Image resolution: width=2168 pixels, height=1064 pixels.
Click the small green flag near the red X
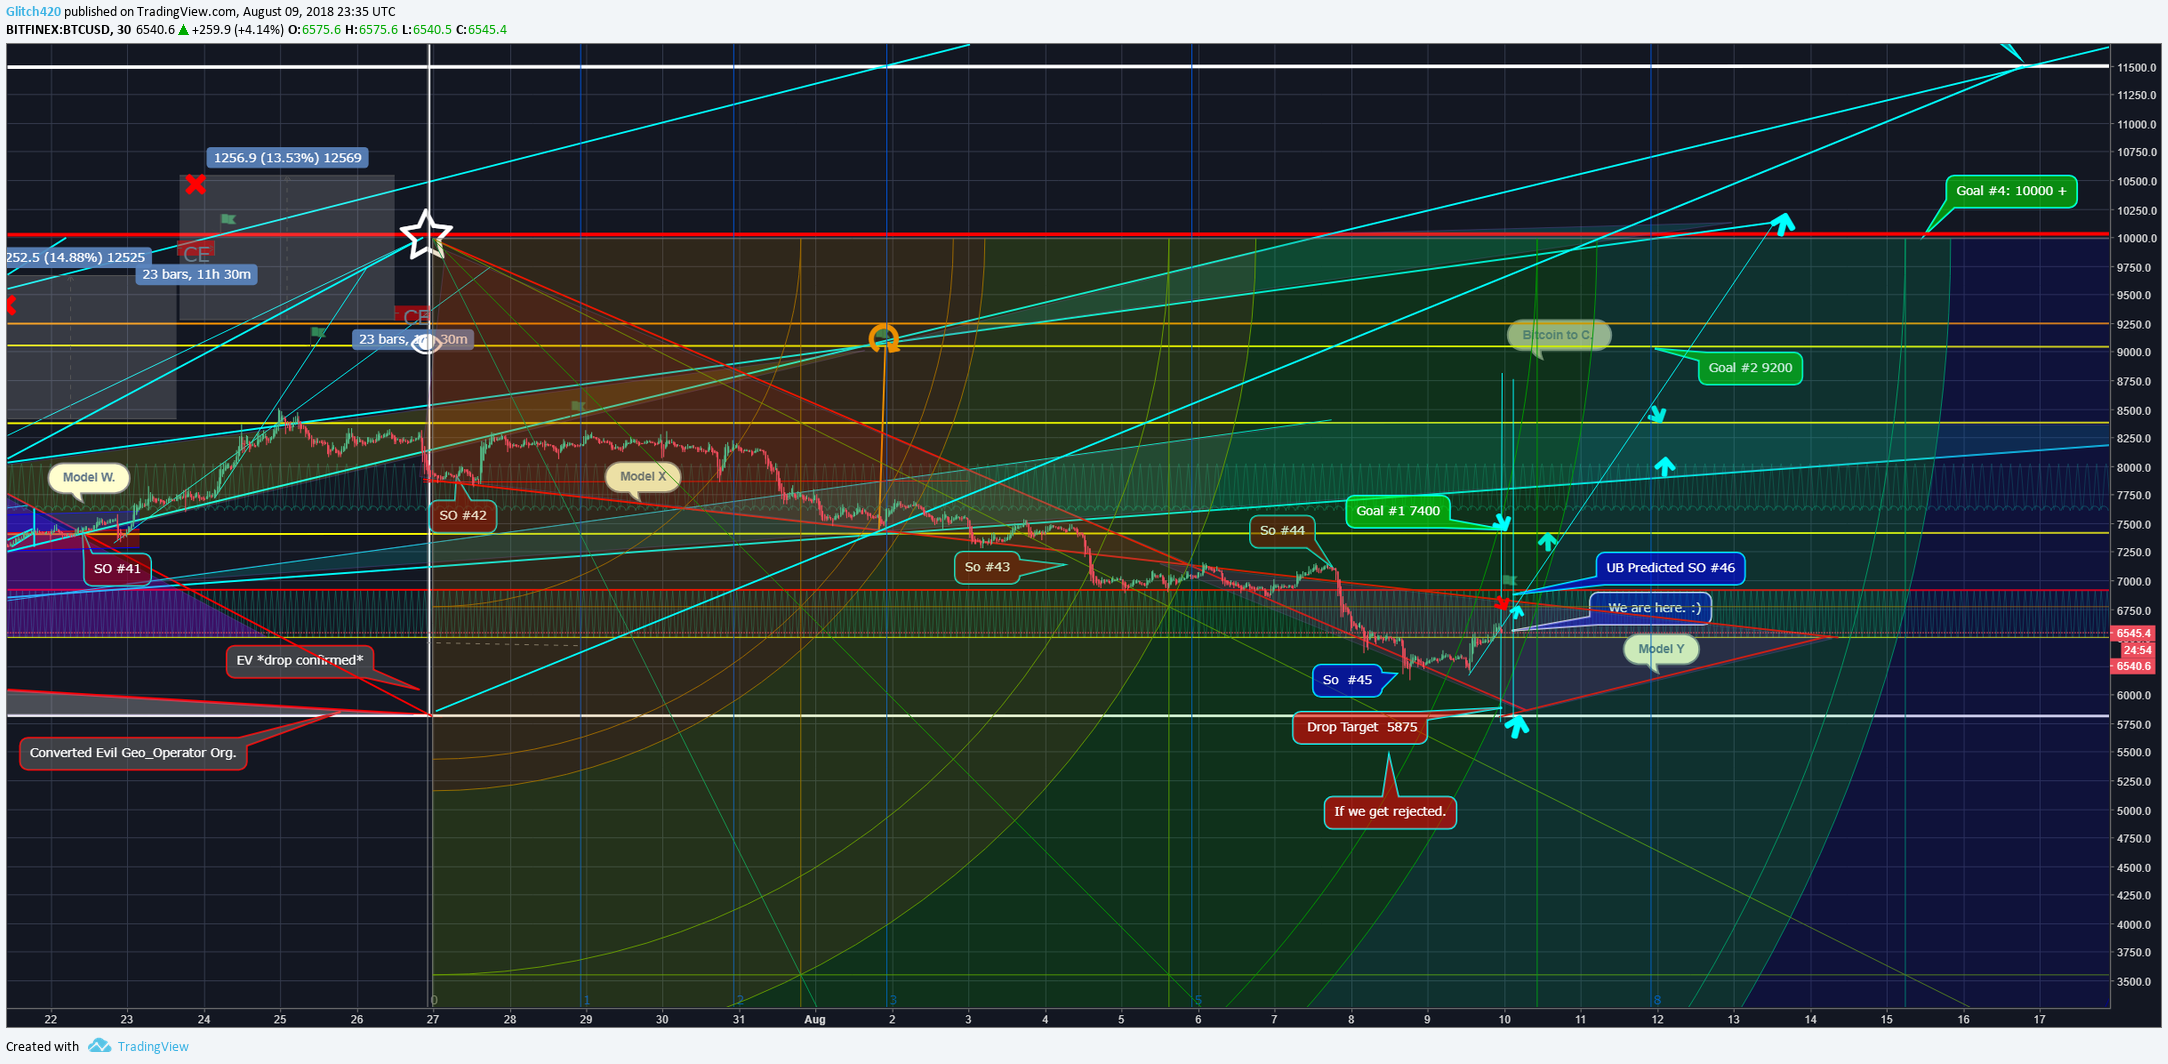(x=228, y=219)
